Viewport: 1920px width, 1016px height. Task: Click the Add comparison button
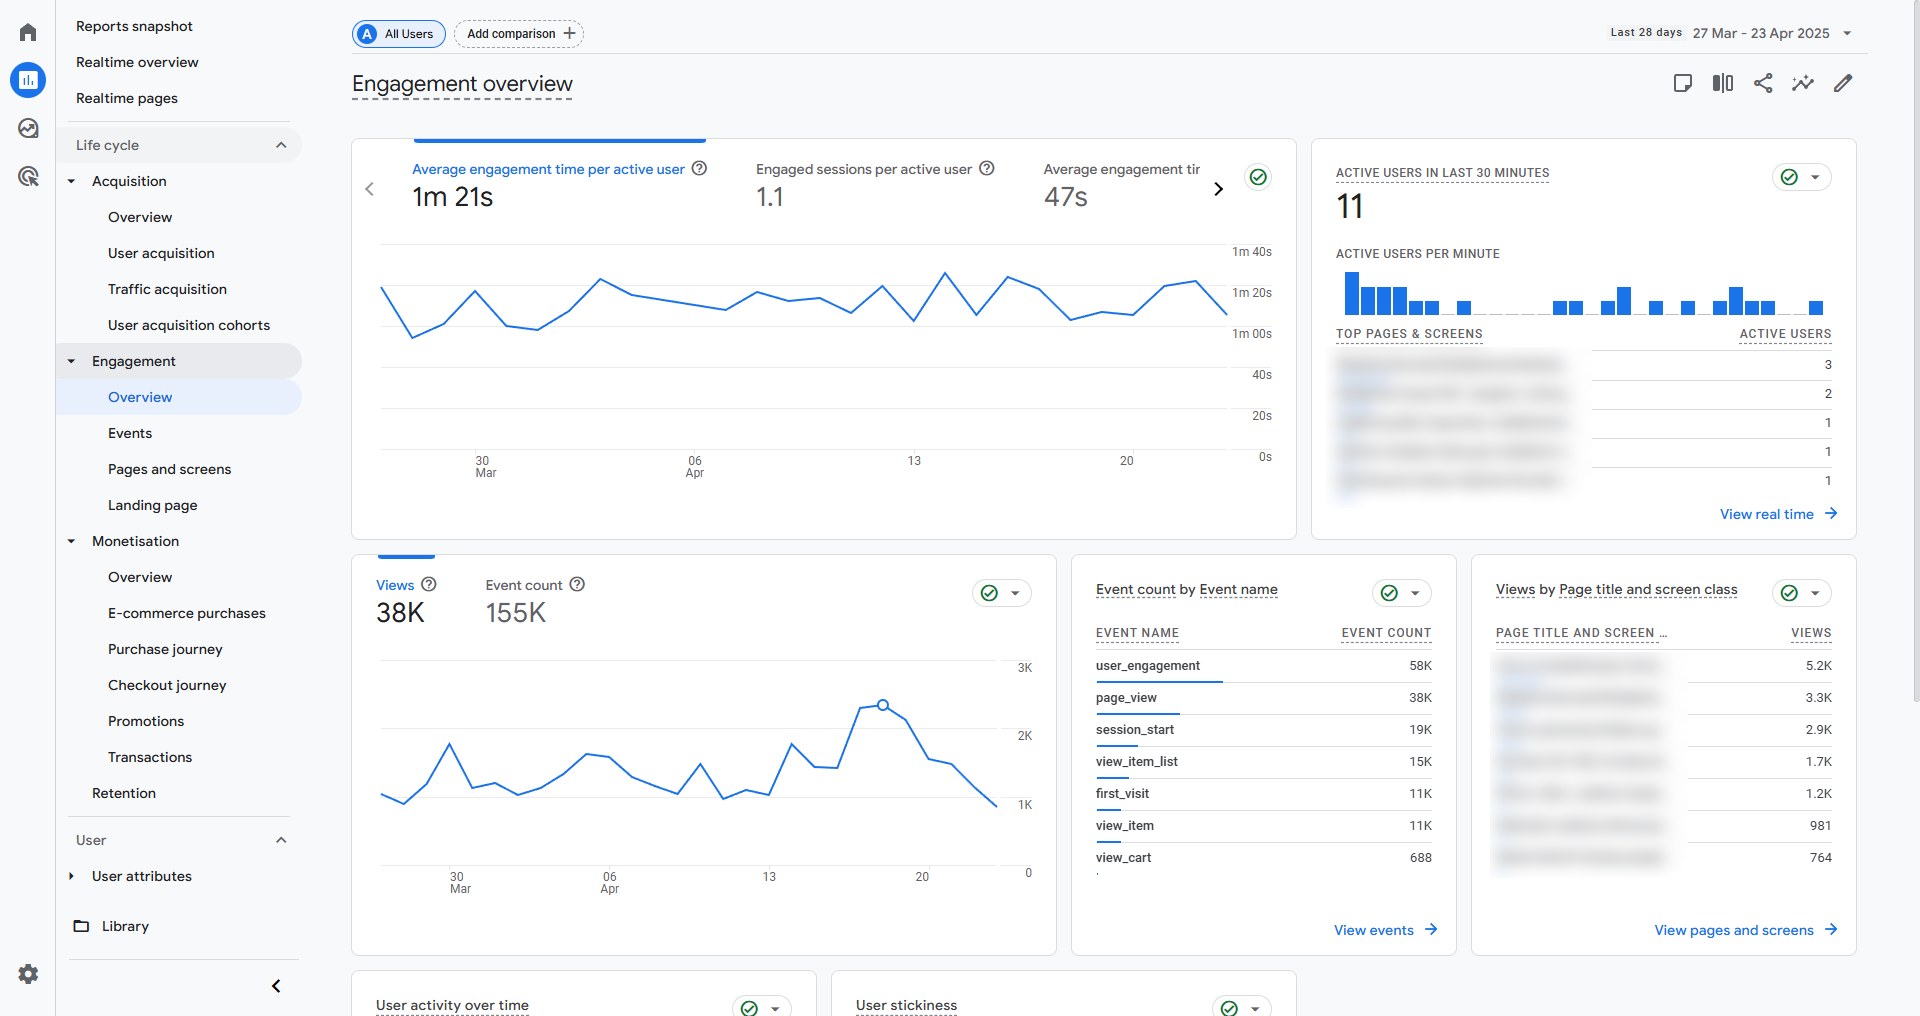point(519,34)
